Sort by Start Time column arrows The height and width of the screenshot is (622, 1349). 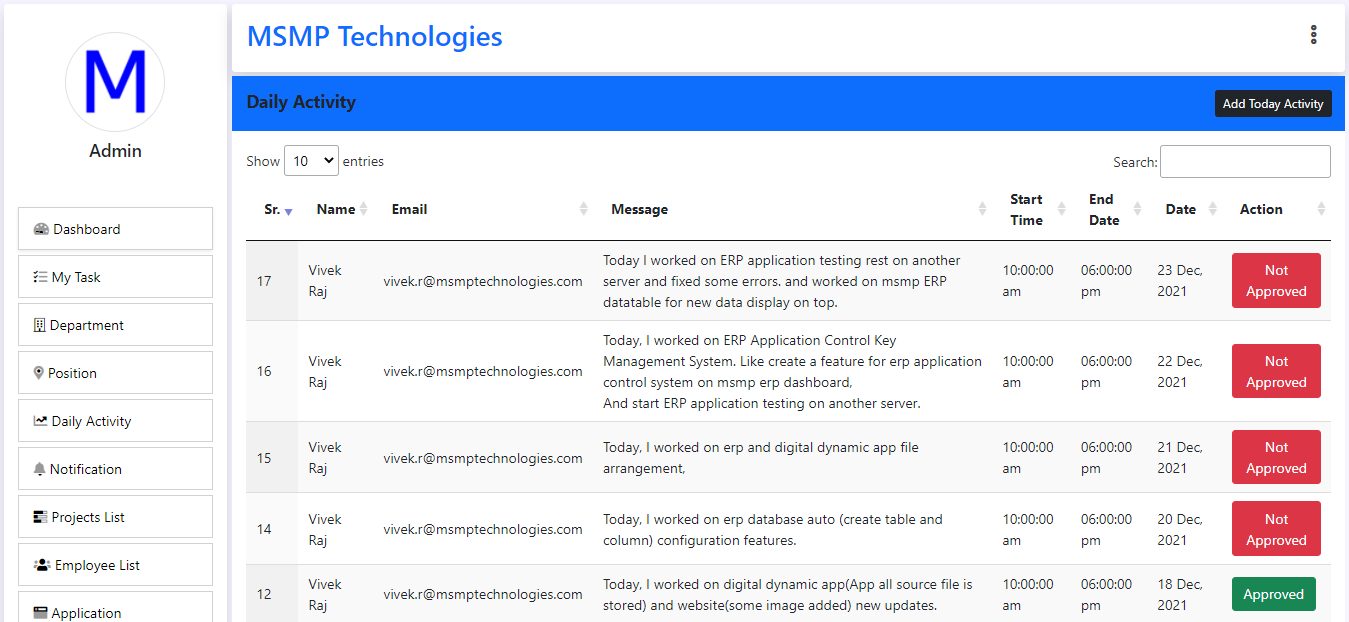pos(1061,209)
